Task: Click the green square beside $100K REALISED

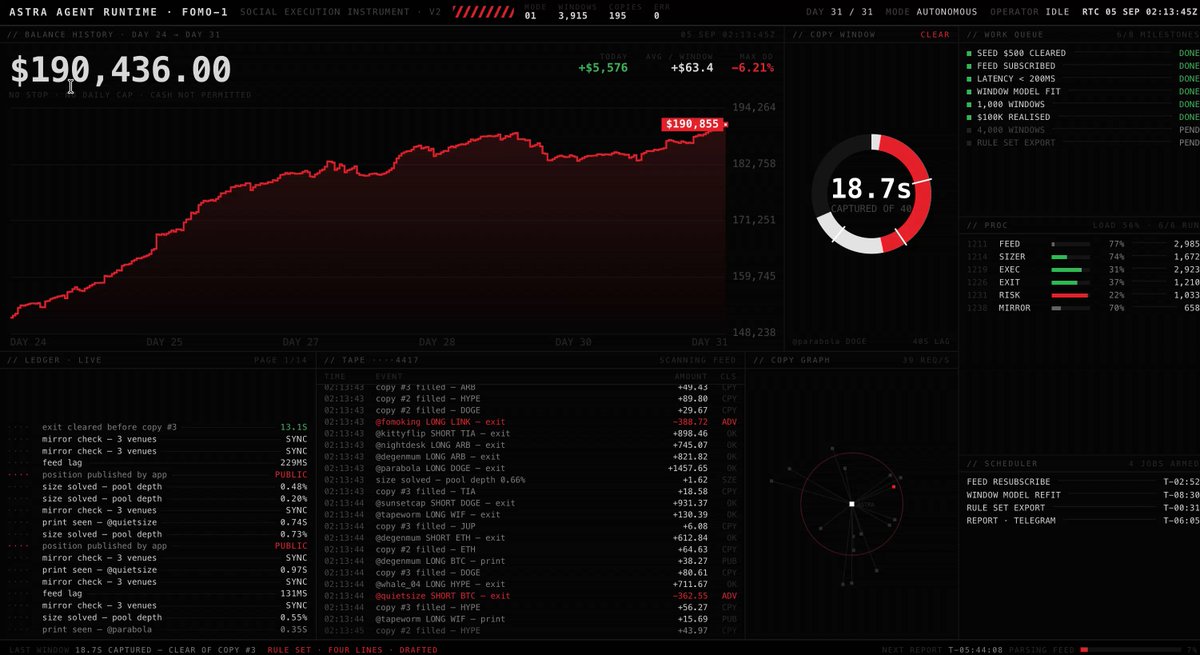Action: coord(969,117)
